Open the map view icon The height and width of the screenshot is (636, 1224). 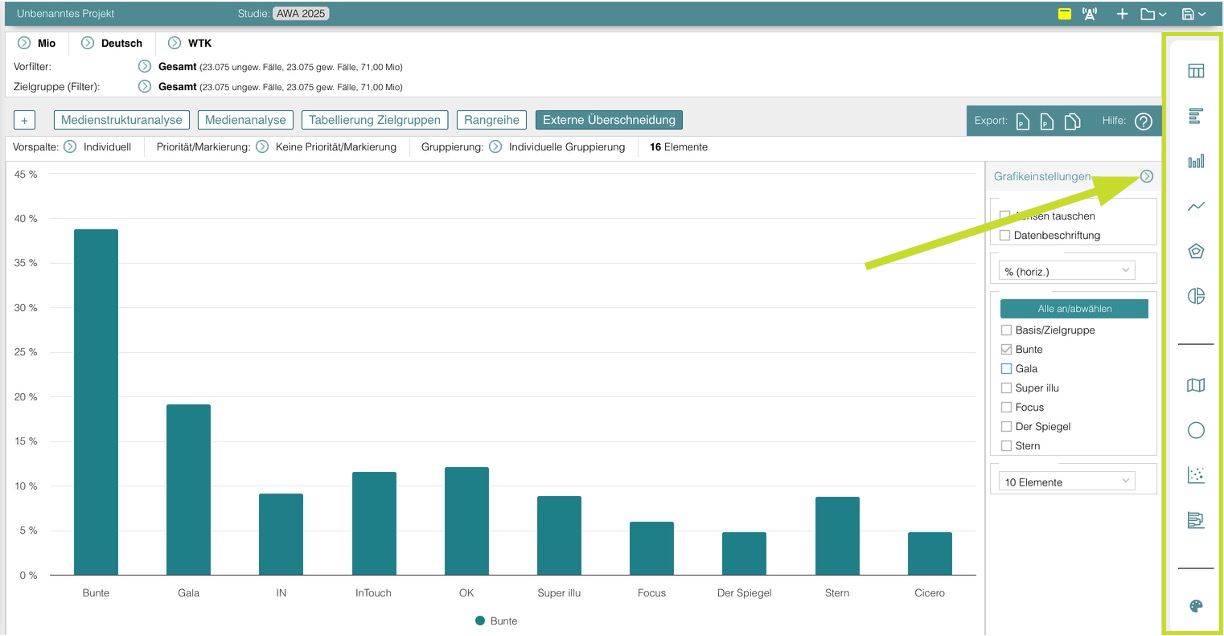coord(1195,386)
